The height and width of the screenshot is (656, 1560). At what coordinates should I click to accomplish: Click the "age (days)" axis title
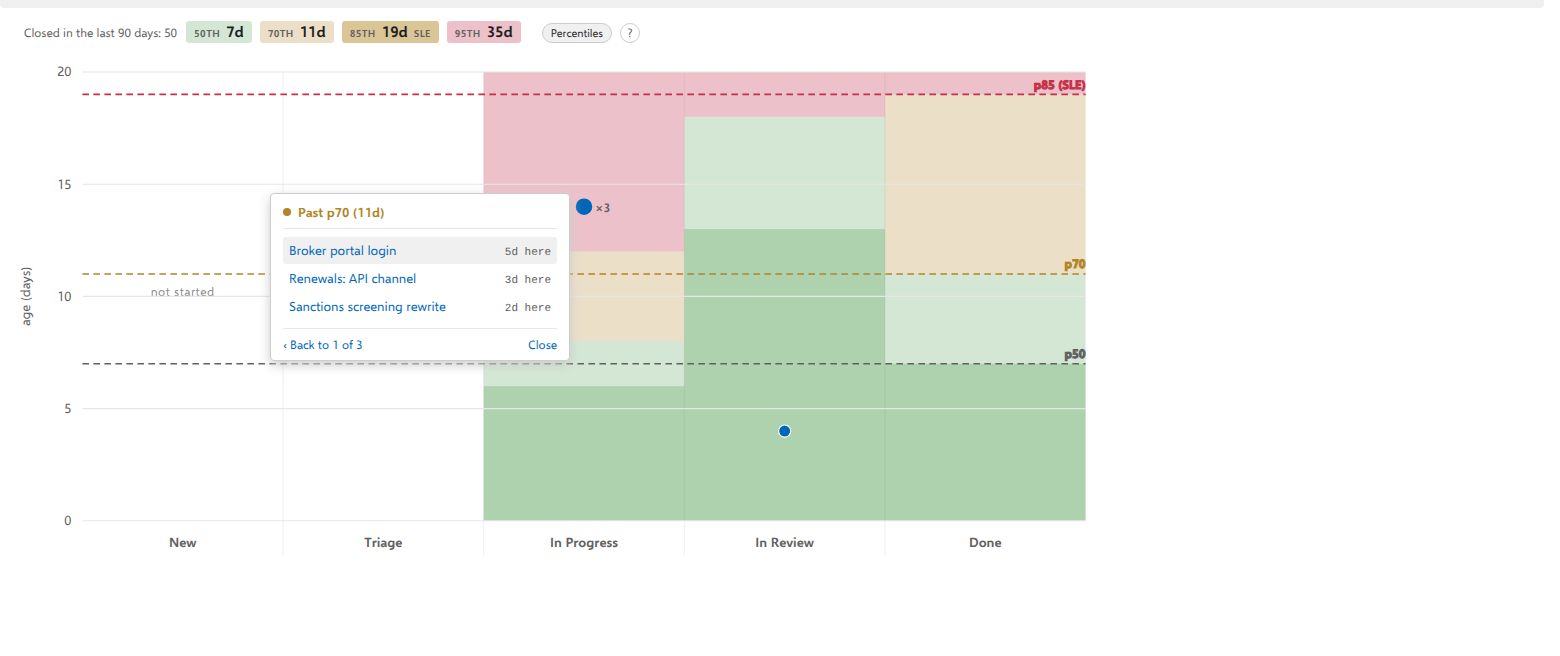pyautogui.click(x=26, y=296)
